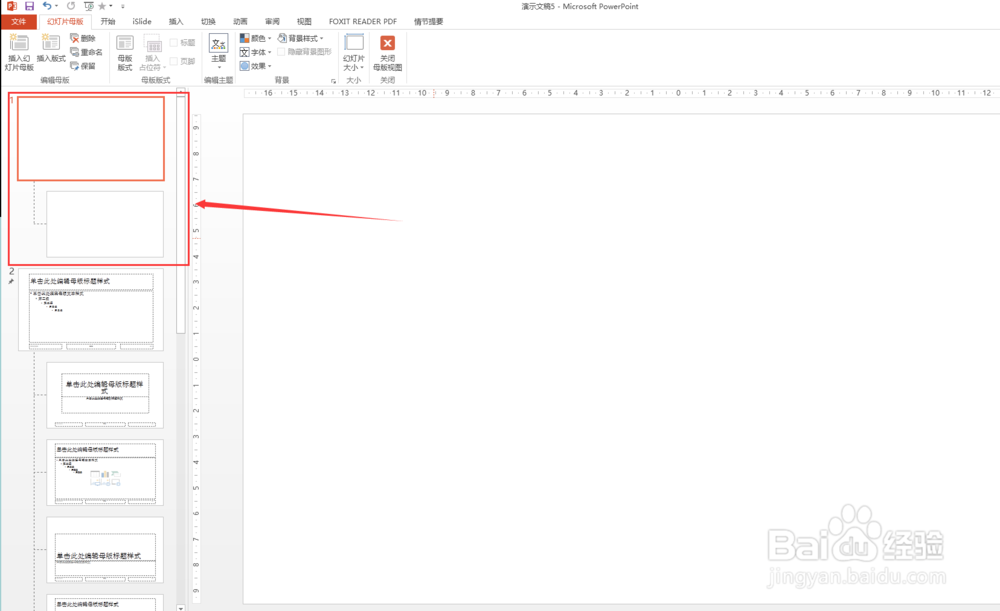The width and height of the screenshot is (1000, 611).
Task: Save the presentation with the floppy disk icon
Action: 29,6
